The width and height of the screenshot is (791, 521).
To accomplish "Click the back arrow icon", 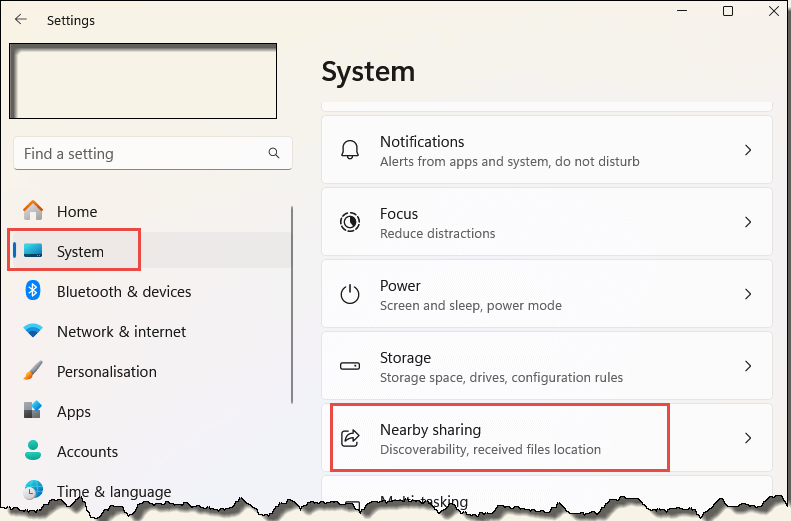I will point(21,19).
